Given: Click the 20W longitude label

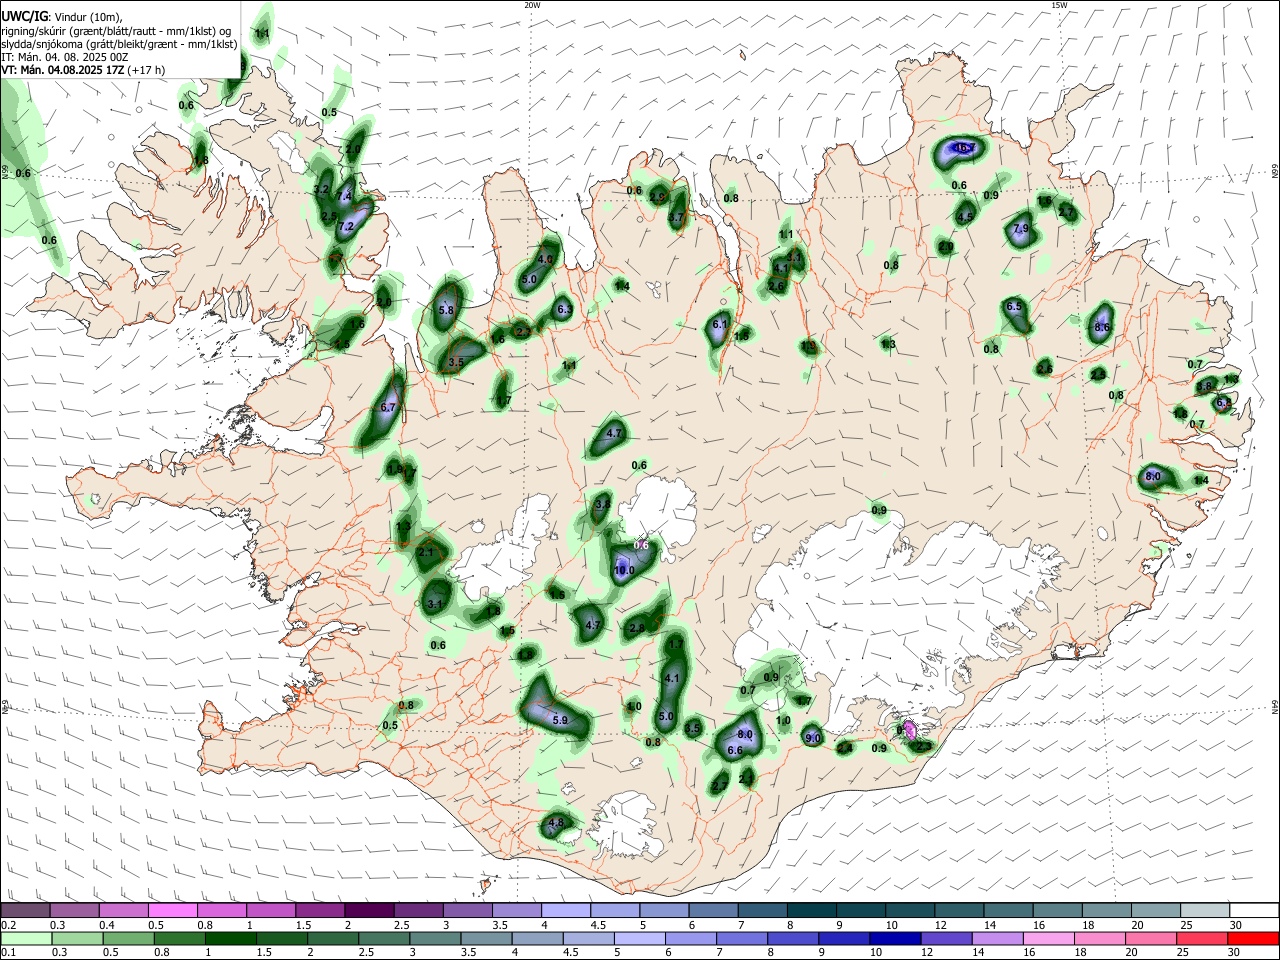Looking at the screenshot, I should (x=532, y=5).
